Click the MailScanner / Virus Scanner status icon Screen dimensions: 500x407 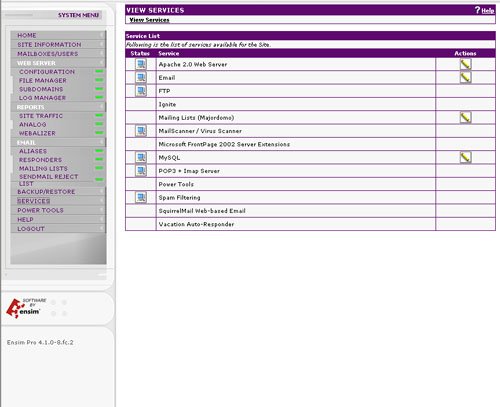tap(141, 130)
